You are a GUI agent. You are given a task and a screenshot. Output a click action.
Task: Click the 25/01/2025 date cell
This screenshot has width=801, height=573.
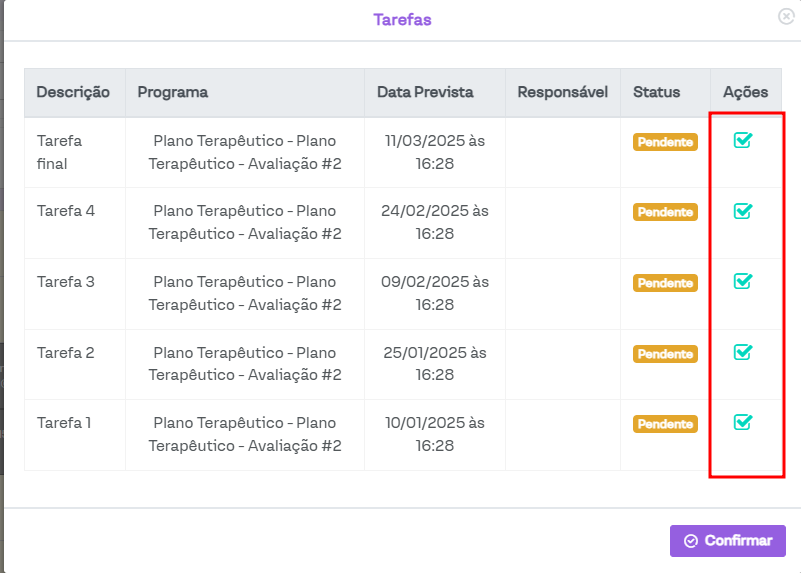coord(435,364)
